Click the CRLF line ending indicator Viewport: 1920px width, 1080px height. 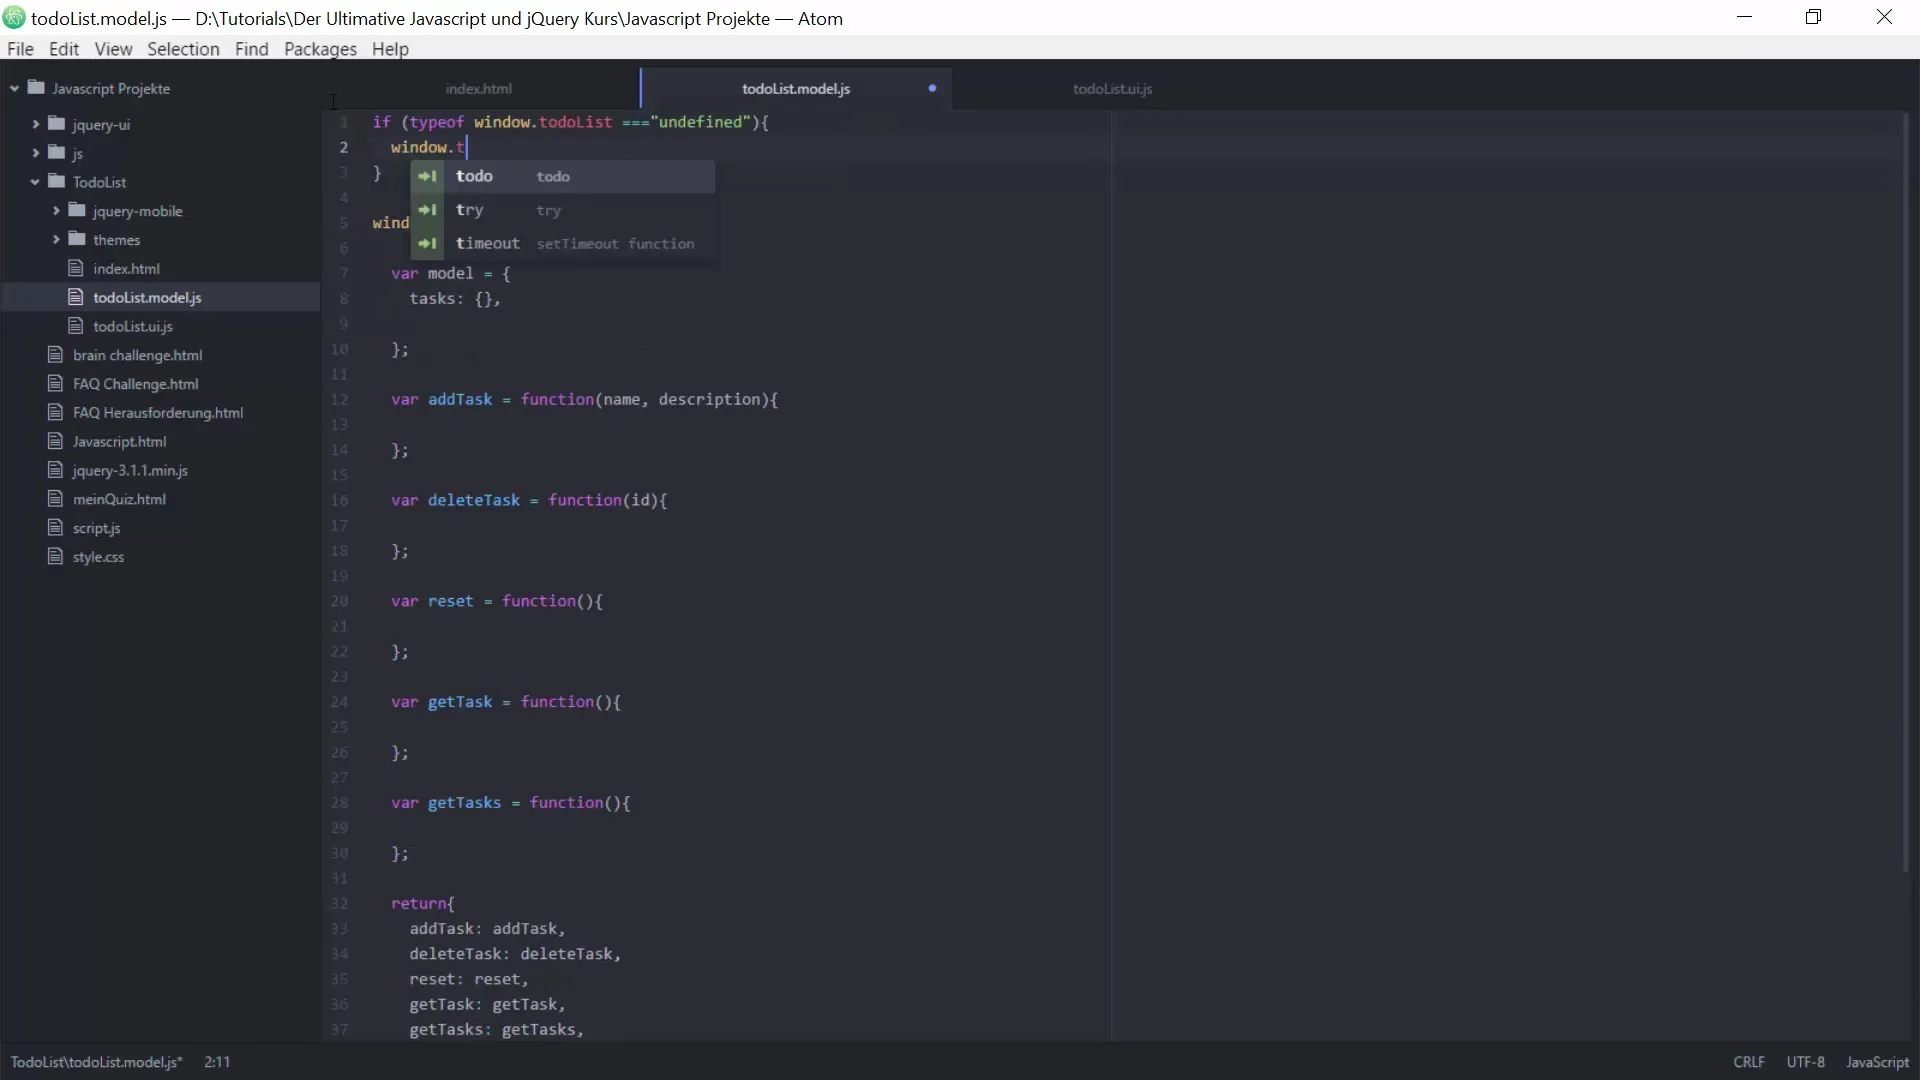click(x=1749, y=1062)
